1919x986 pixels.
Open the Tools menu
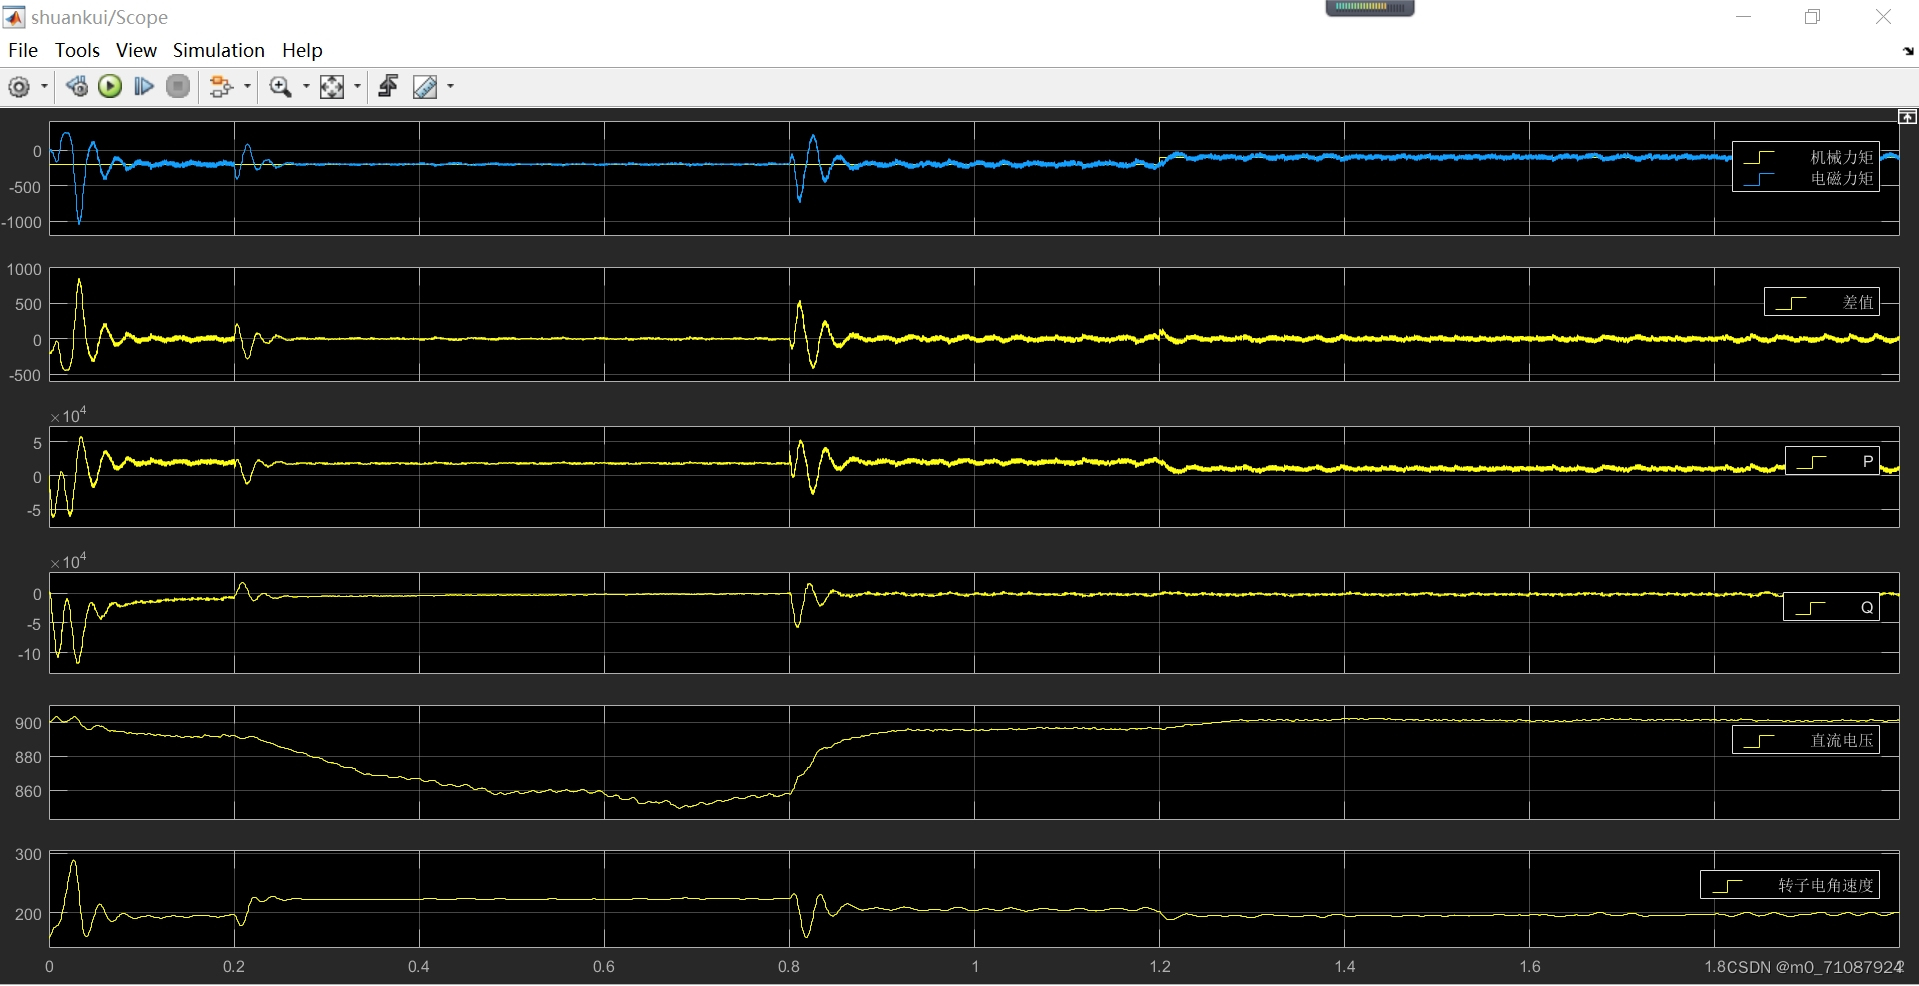(77, 50)
